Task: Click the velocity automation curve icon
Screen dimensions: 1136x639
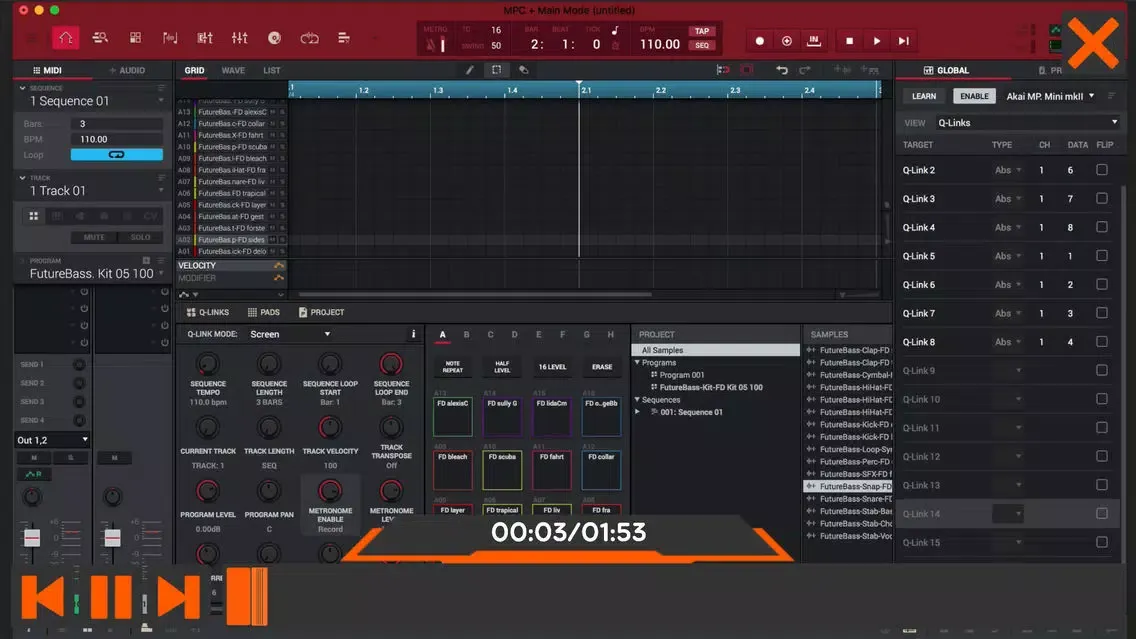Action: click(x=279, y=266)
